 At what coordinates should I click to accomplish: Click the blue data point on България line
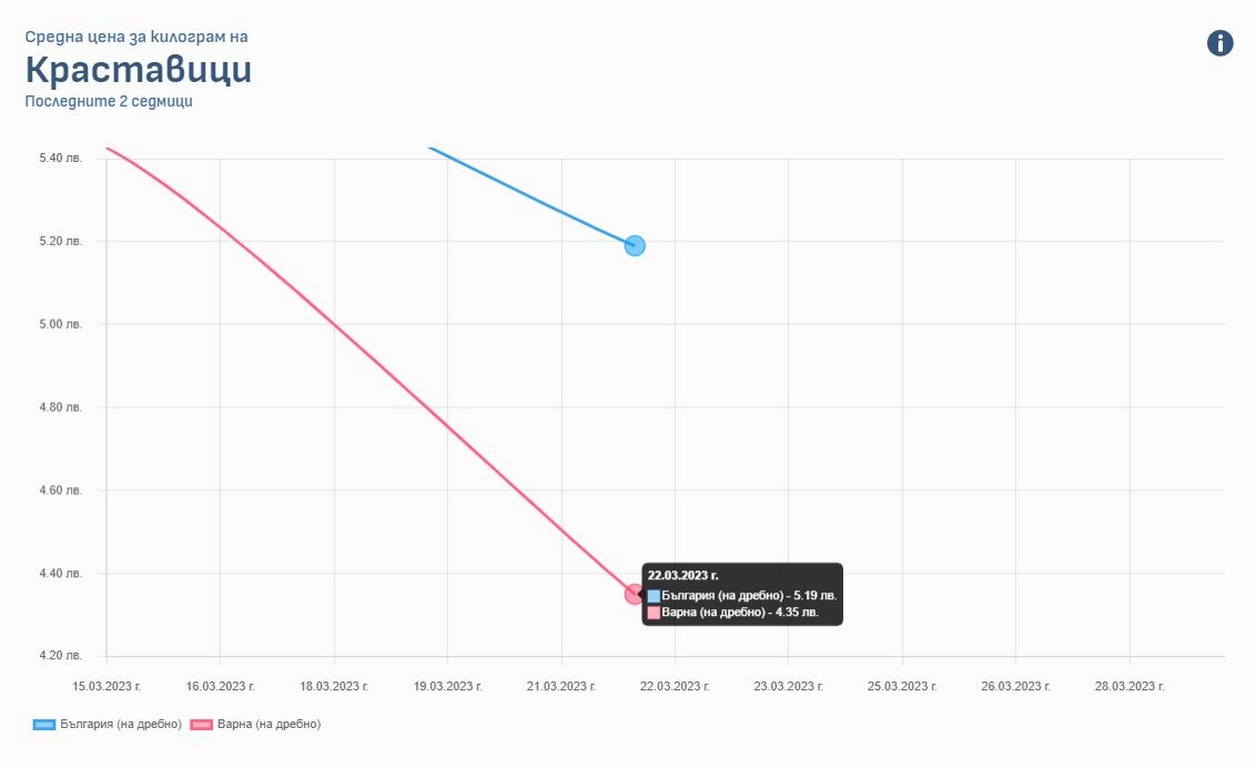point(635,245)
